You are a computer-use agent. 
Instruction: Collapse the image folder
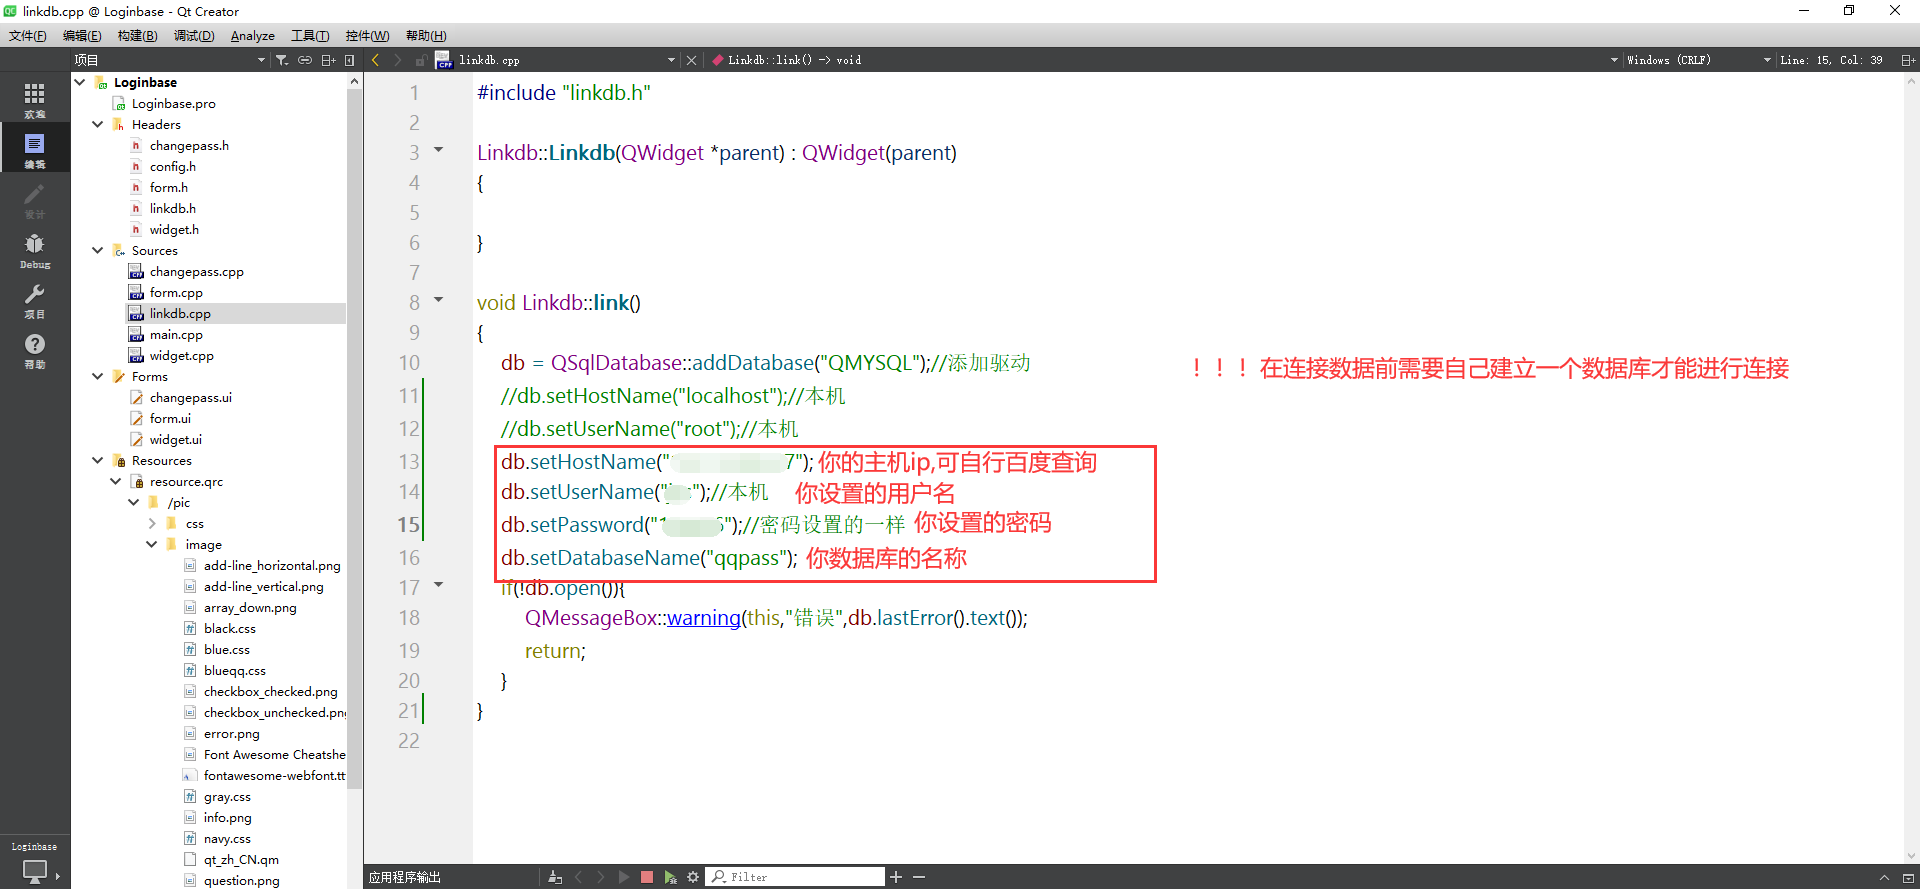[152, 544]
